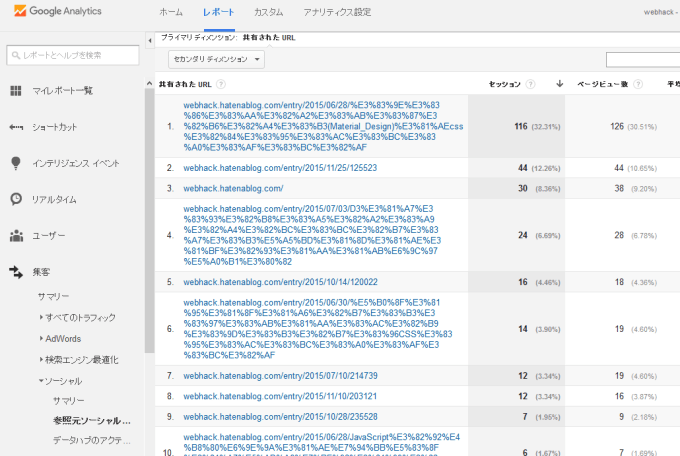This screenshot has width=680, height=456.
Task: Click the search magnifier icon in sidebar
Action: pyautogui.click(x=15, y=53)
